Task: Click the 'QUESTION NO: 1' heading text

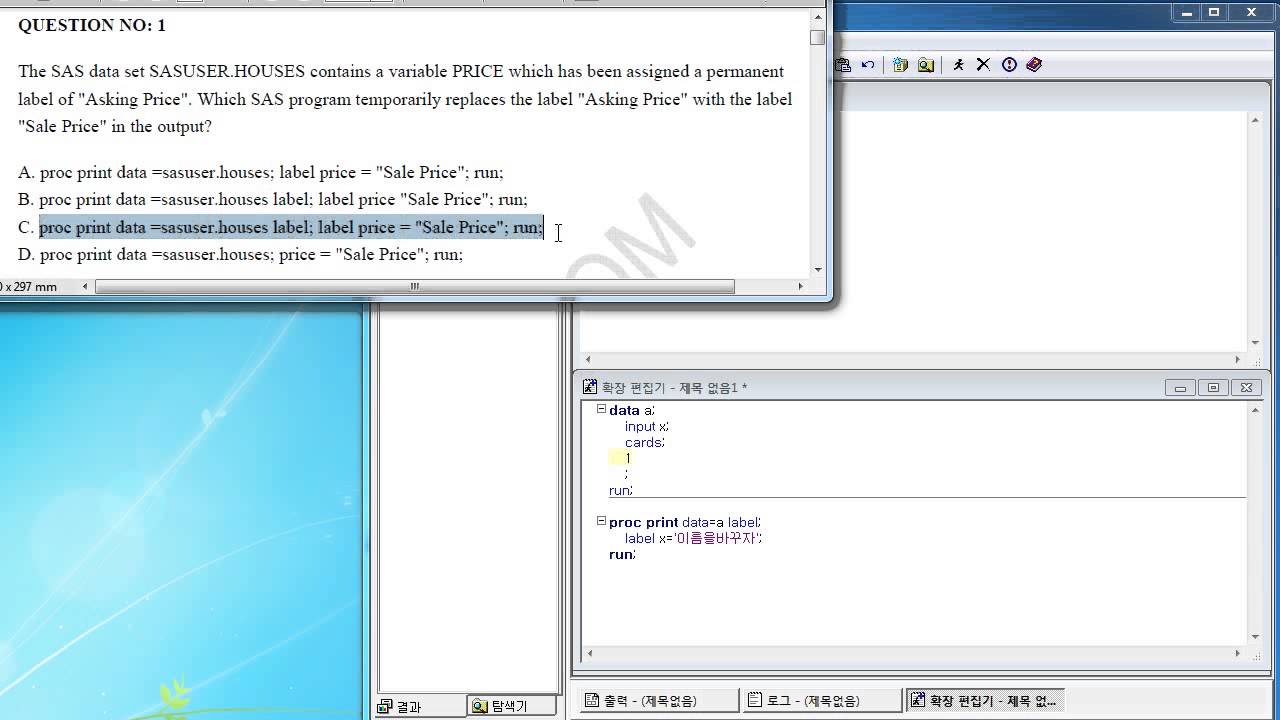Action: [92, 25]
